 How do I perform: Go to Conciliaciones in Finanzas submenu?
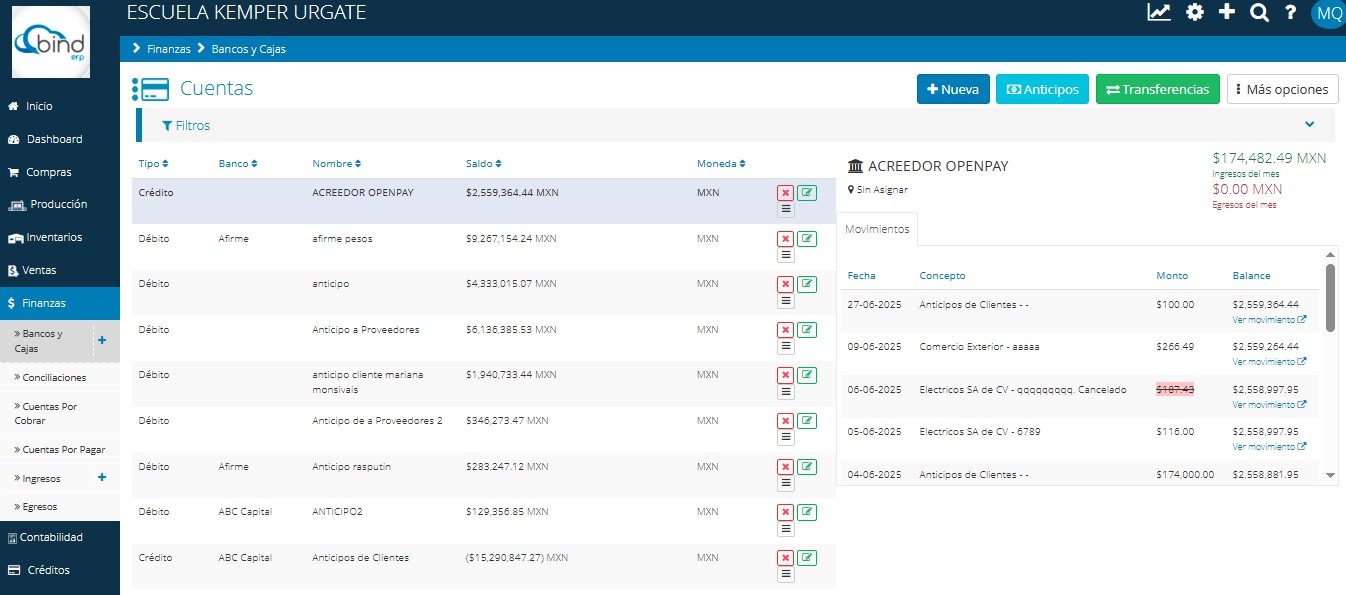pyautogui.click(x=54, y=378)
